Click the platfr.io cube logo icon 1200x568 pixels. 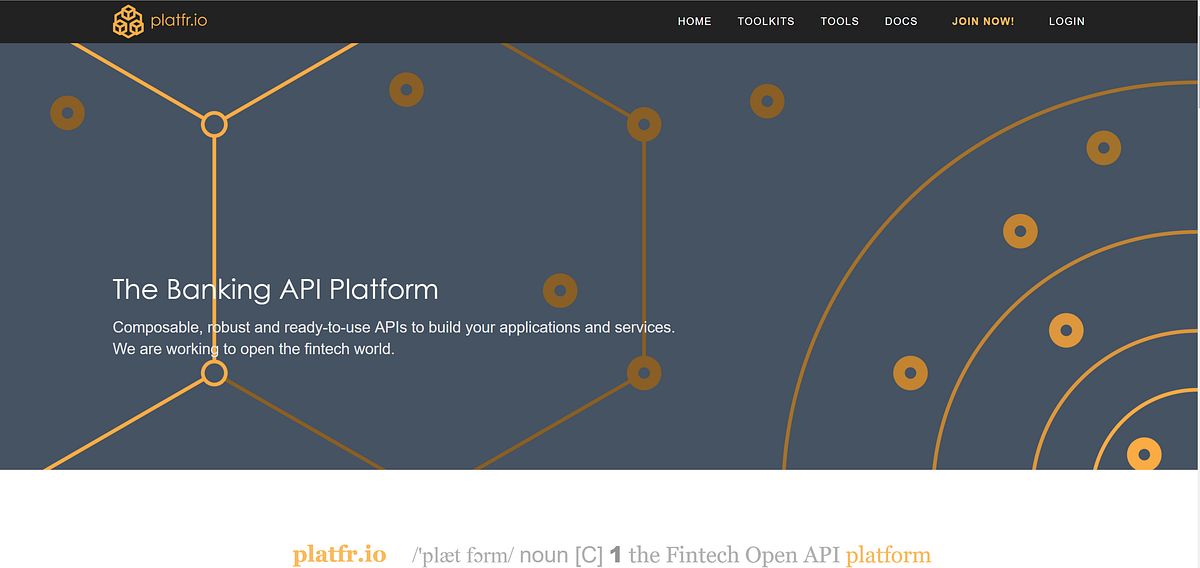pos(129,21)
